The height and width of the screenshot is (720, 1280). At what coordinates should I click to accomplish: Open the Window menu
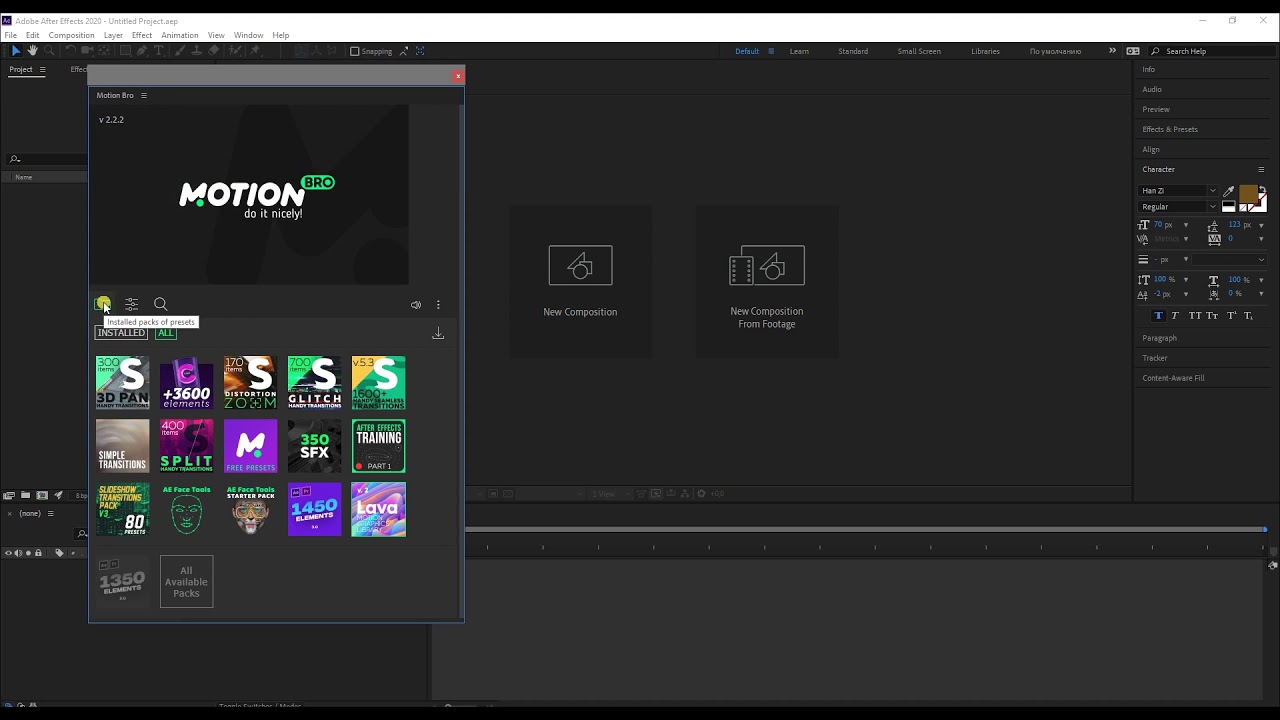pos(248,35)
